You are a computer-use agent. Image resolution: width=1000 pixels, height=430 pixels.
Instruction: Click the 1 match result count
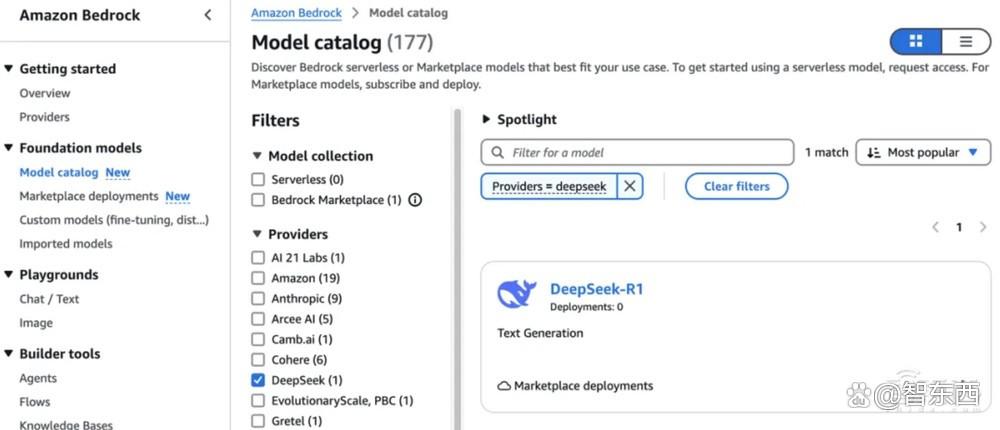pos(827,152)
